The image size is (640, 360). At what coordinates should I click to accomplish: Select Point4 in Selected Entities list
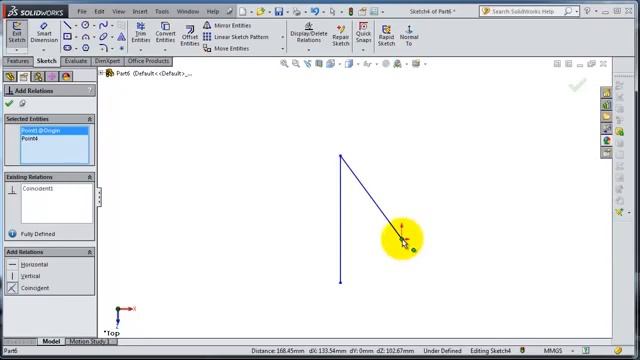pos(54,138)
